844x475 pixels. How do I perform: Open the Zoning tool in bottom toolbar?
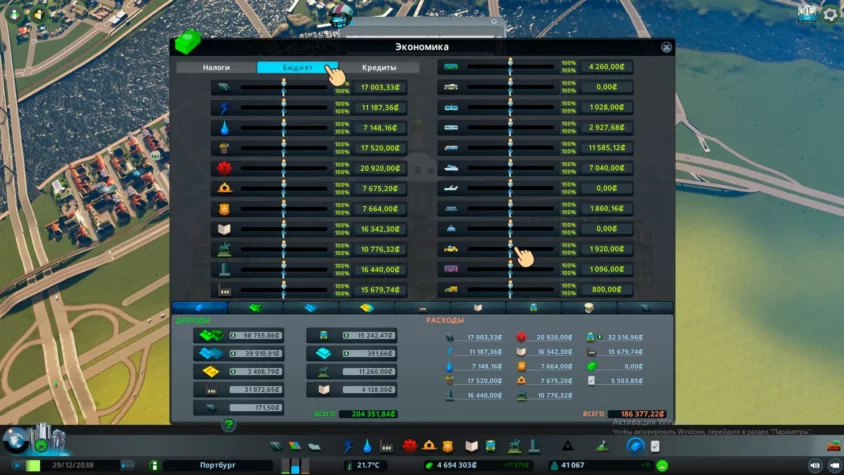pyautogui.click(x=294, y=446)
